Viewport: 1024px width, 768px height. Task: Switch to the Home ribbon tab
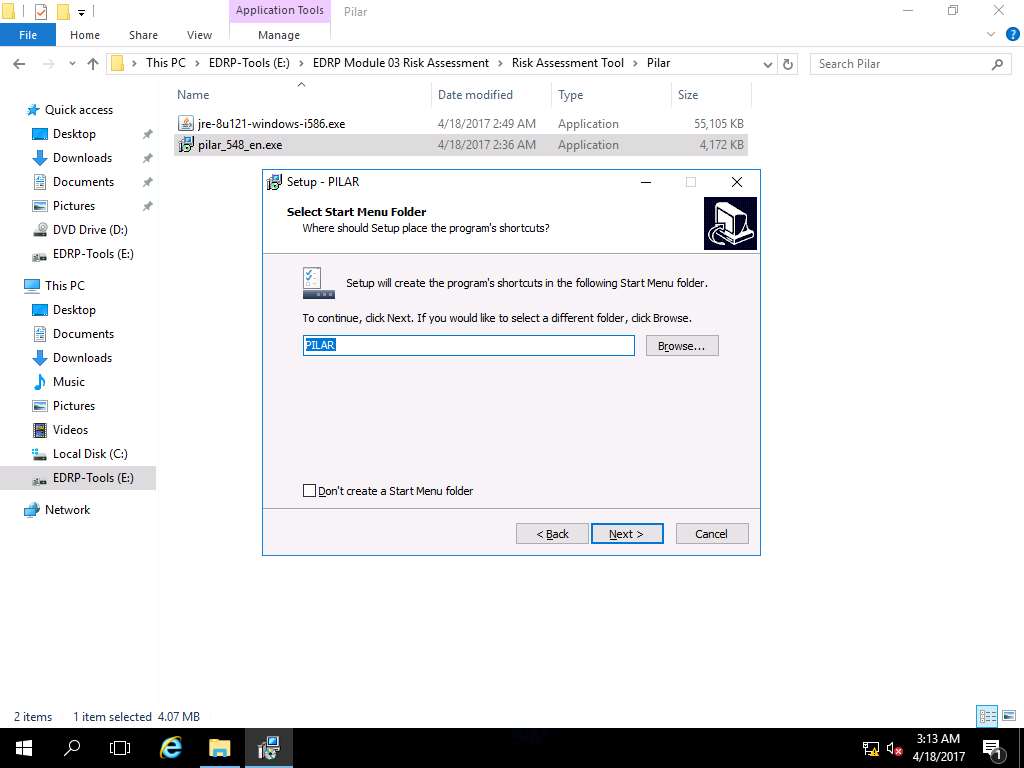click(85, 35)
